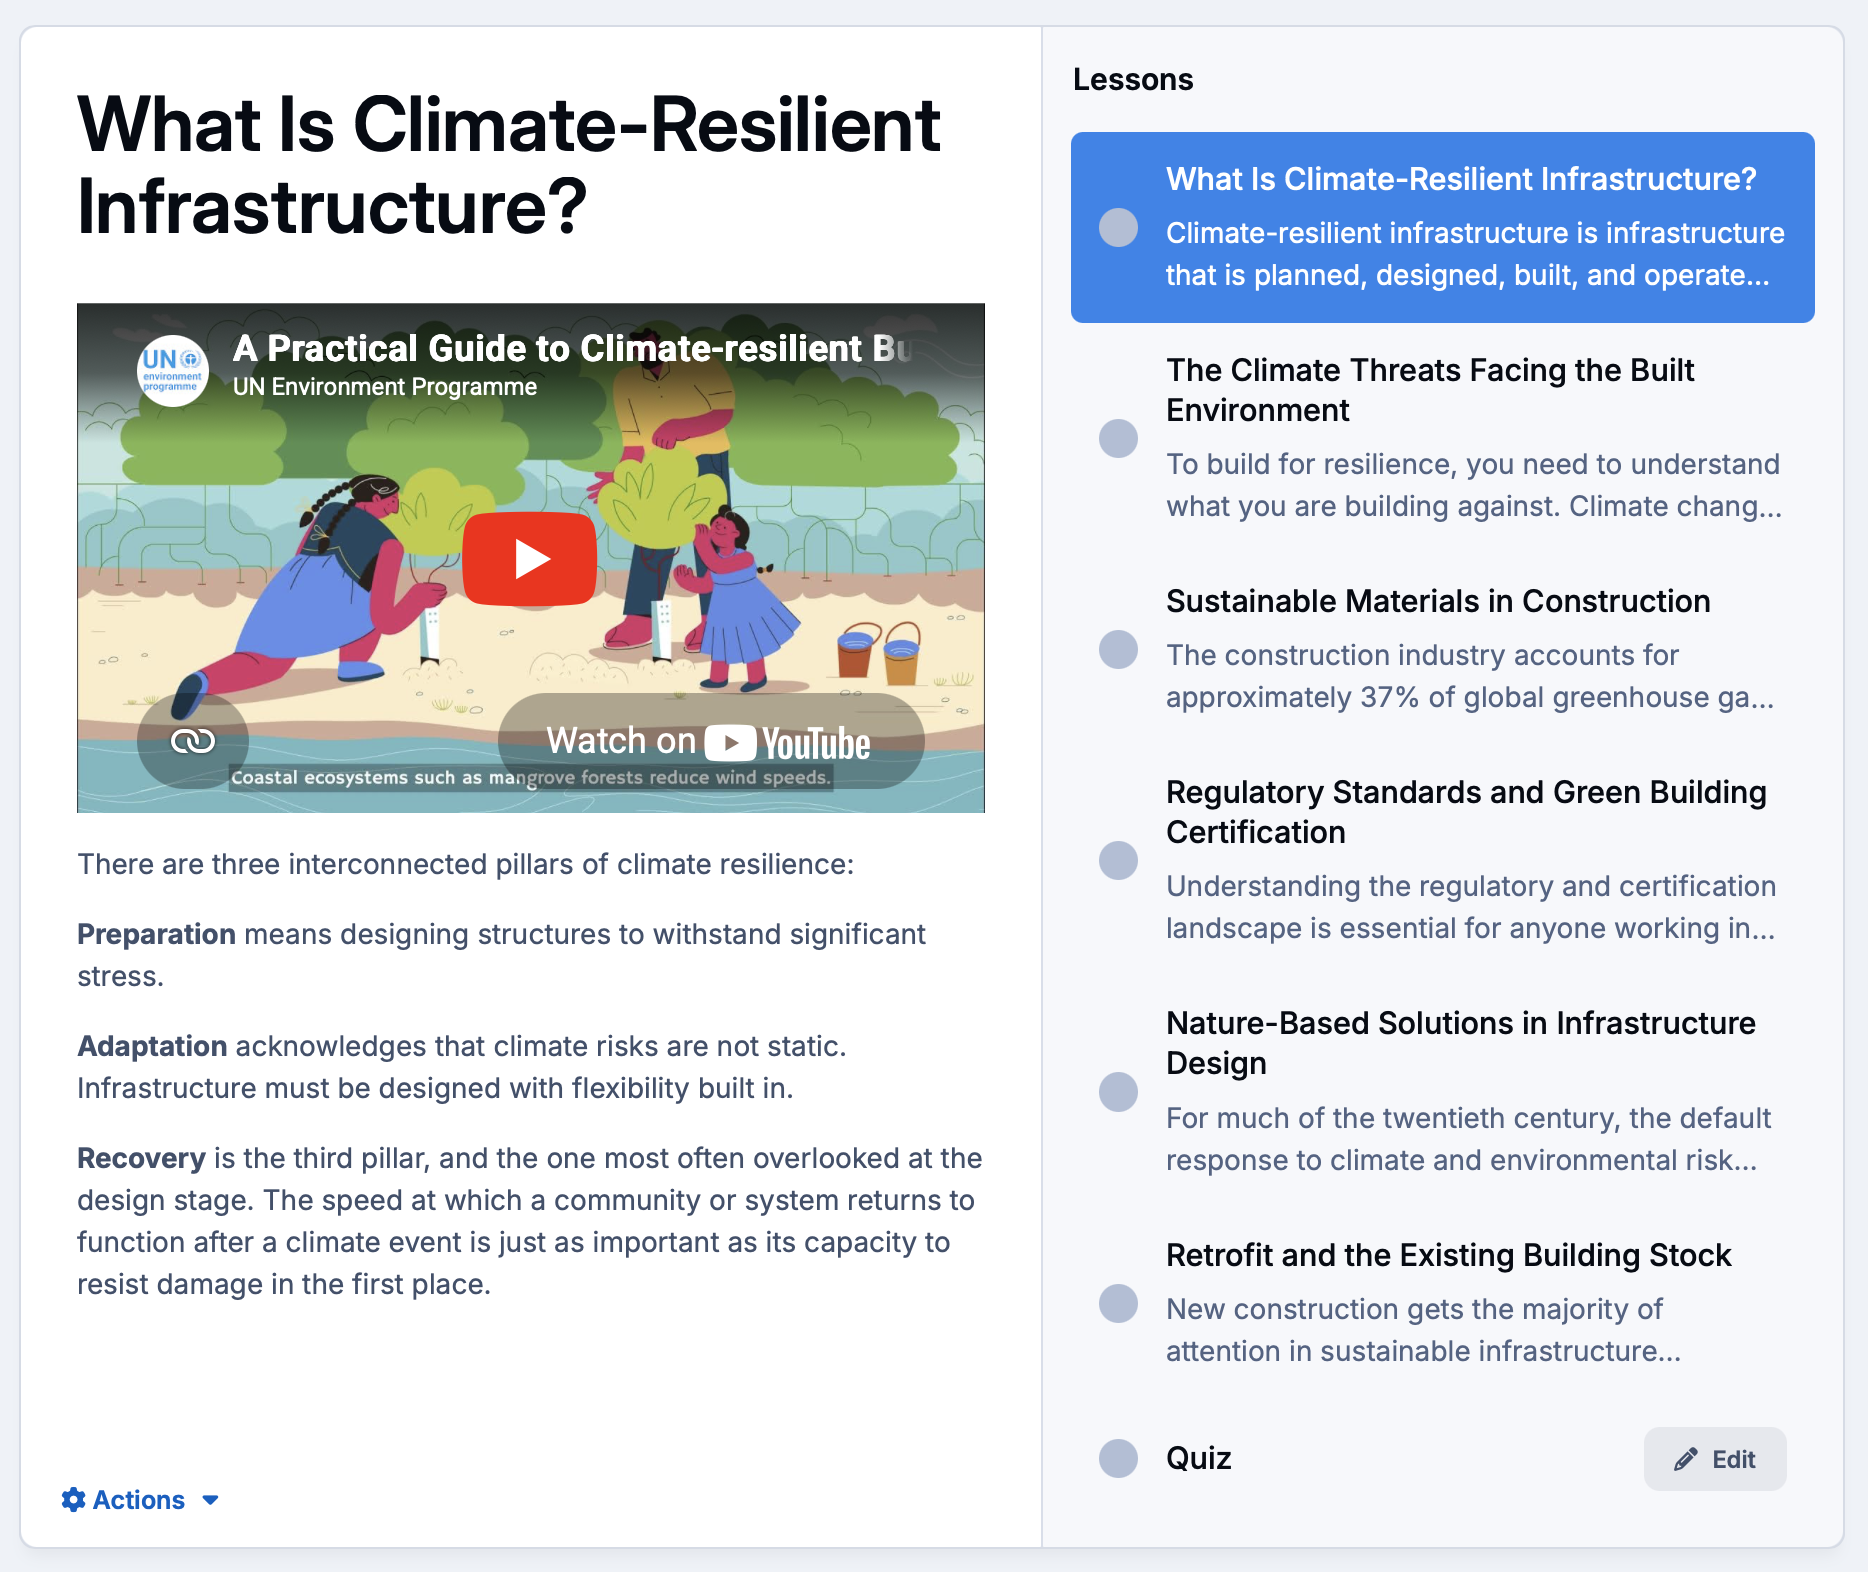The image size is (1868, 1572).
Task: Click Watch on YouTube button
Action: point(711,741)
